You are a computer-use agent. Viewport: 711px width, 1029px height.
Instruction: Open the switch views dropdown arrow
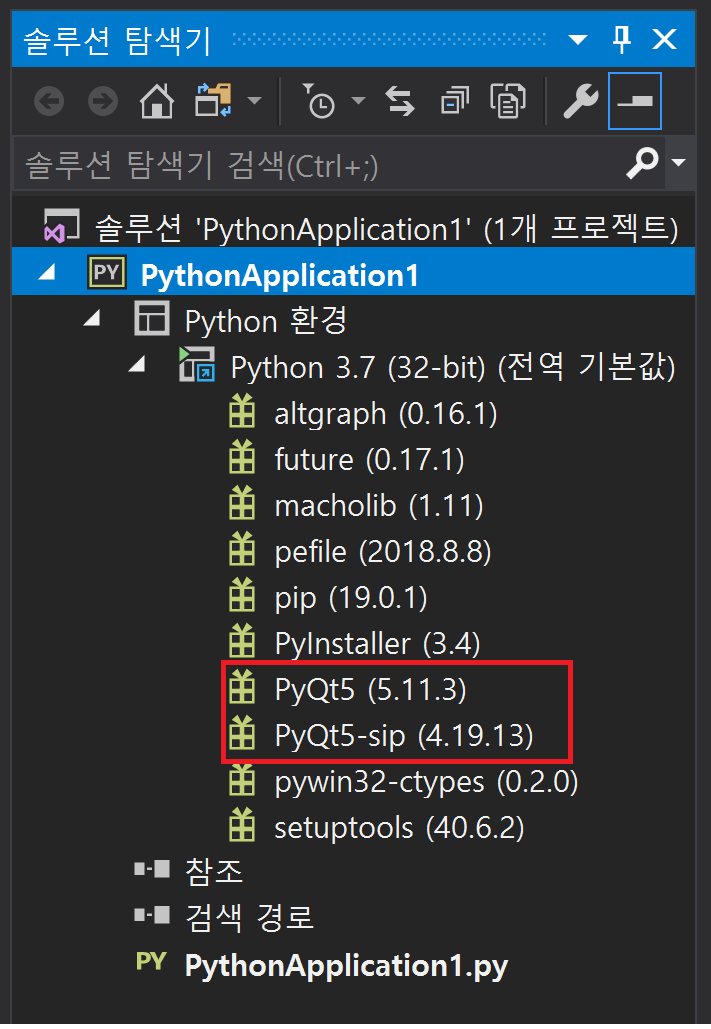255,101
